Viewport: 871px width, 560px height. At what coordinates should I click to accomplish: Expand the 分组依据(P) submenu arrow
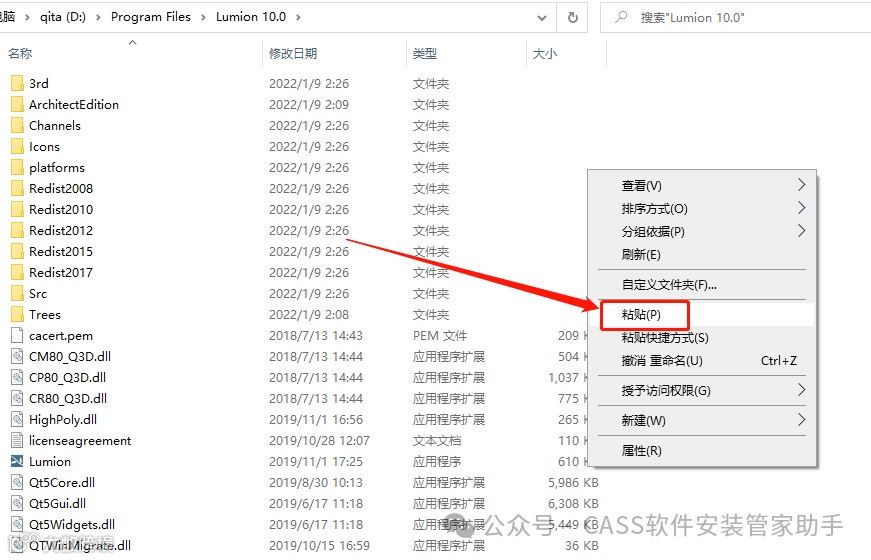tap(801, 231)
